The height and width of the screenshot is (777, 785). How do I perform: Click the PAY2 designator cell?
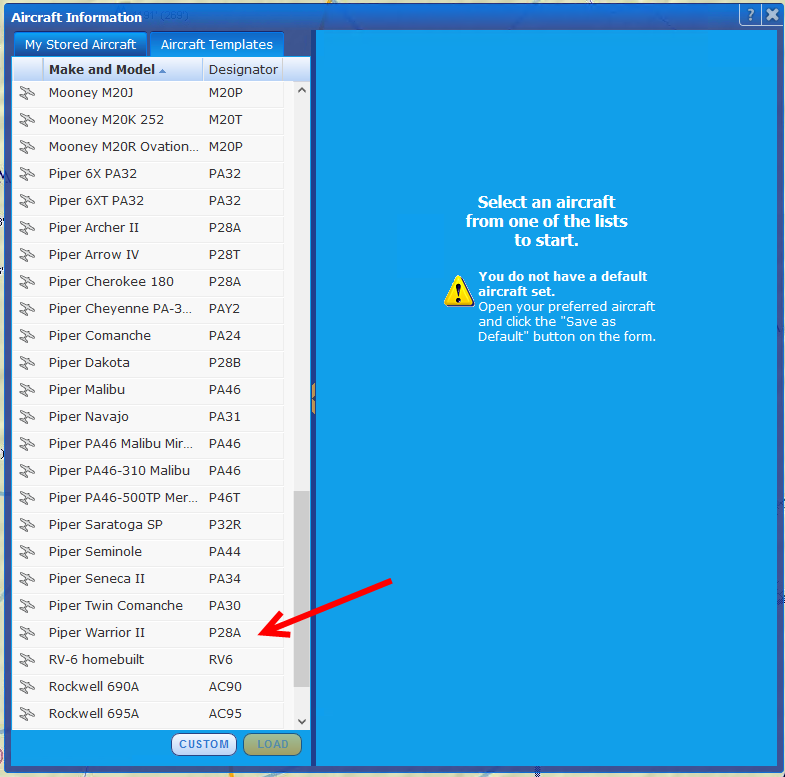tap(224, 309)
